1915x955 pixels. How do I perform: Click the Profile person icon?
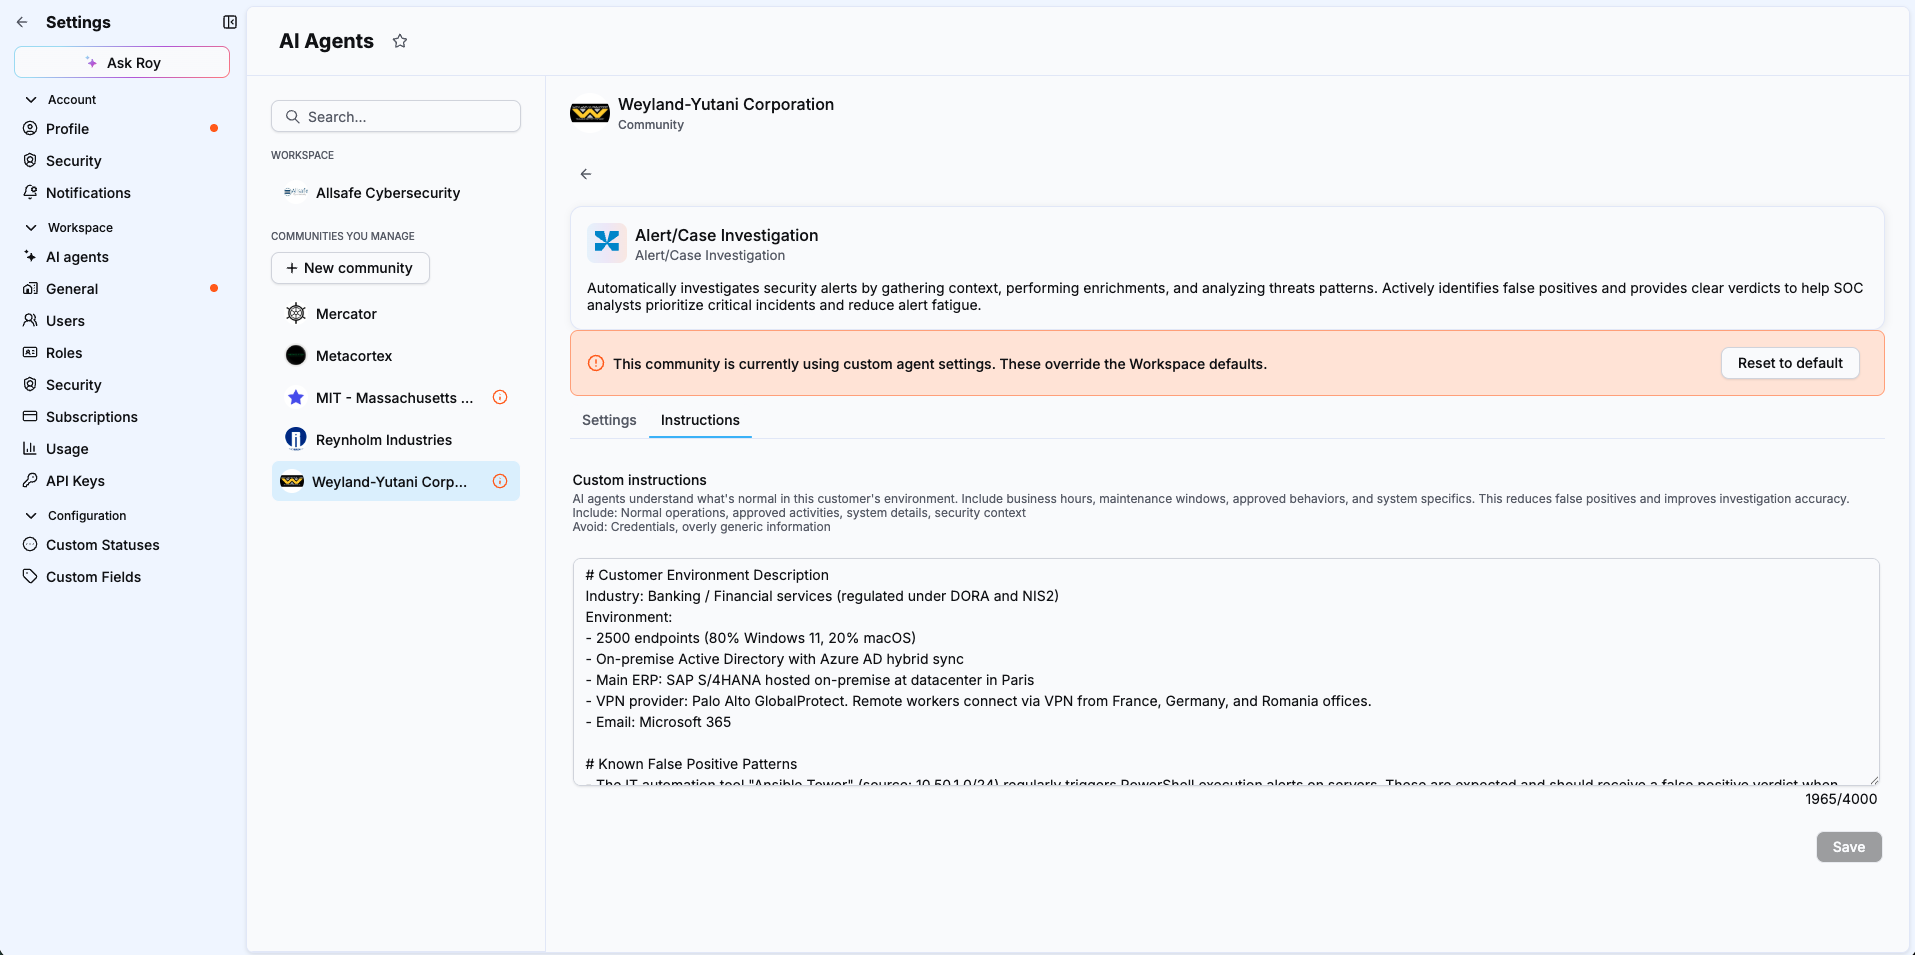click(30, 129)
